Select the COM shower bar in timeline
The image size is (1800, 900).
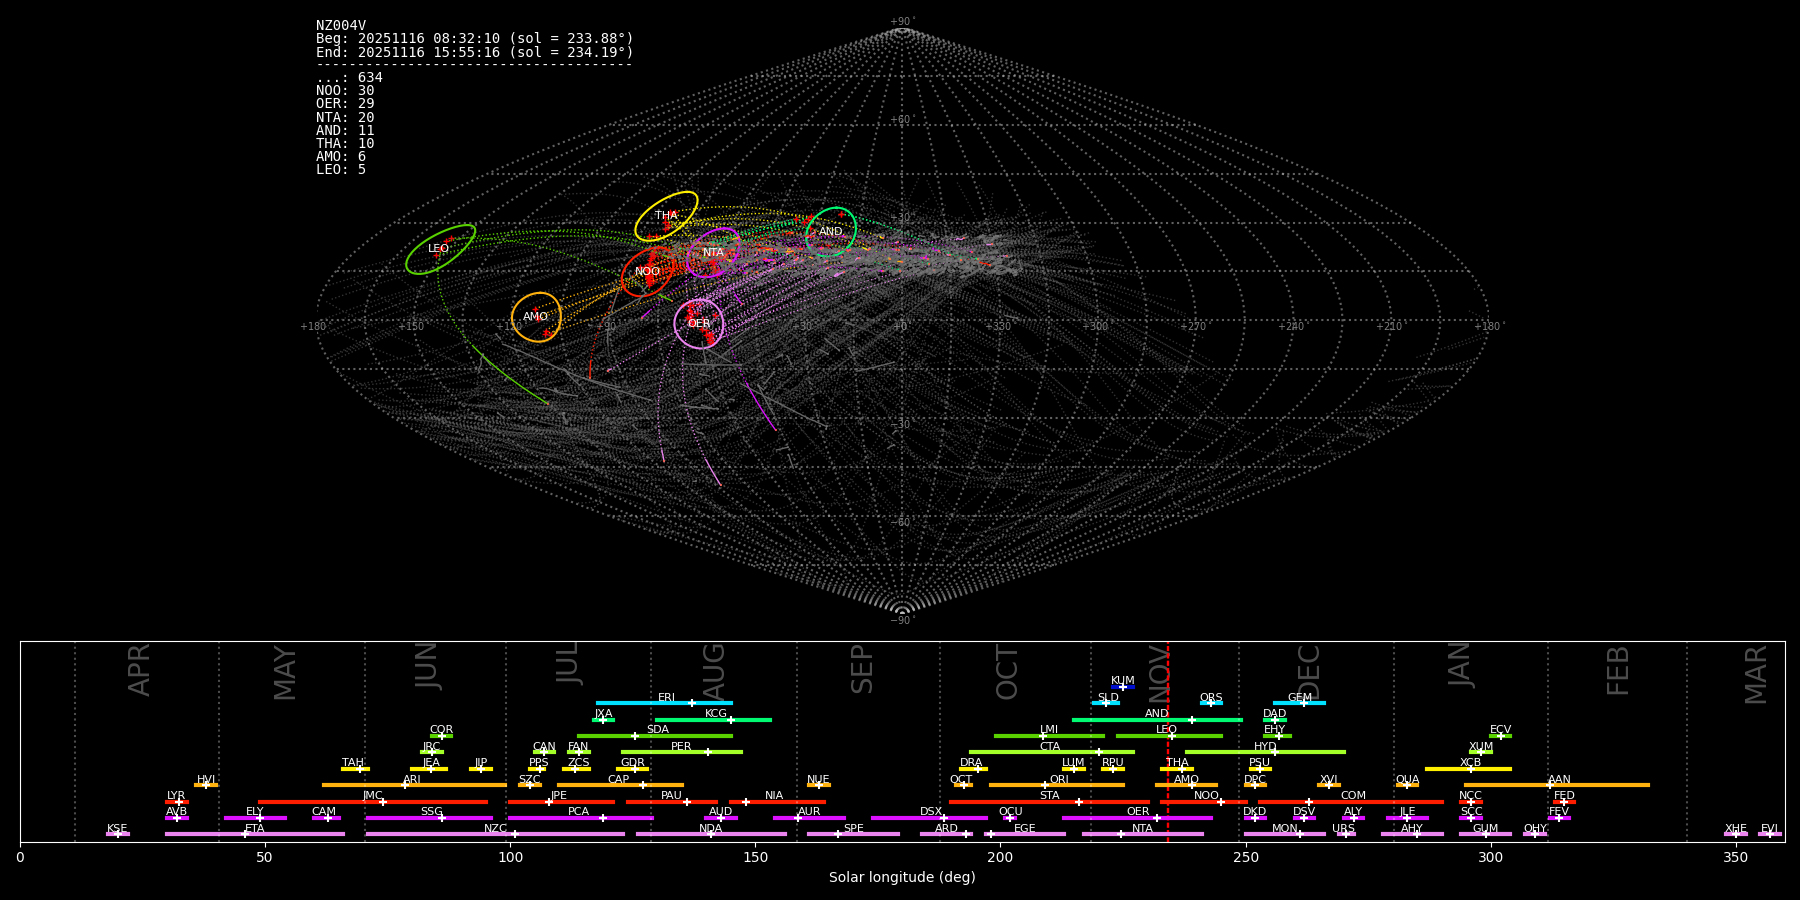(x=1352, y=801)
